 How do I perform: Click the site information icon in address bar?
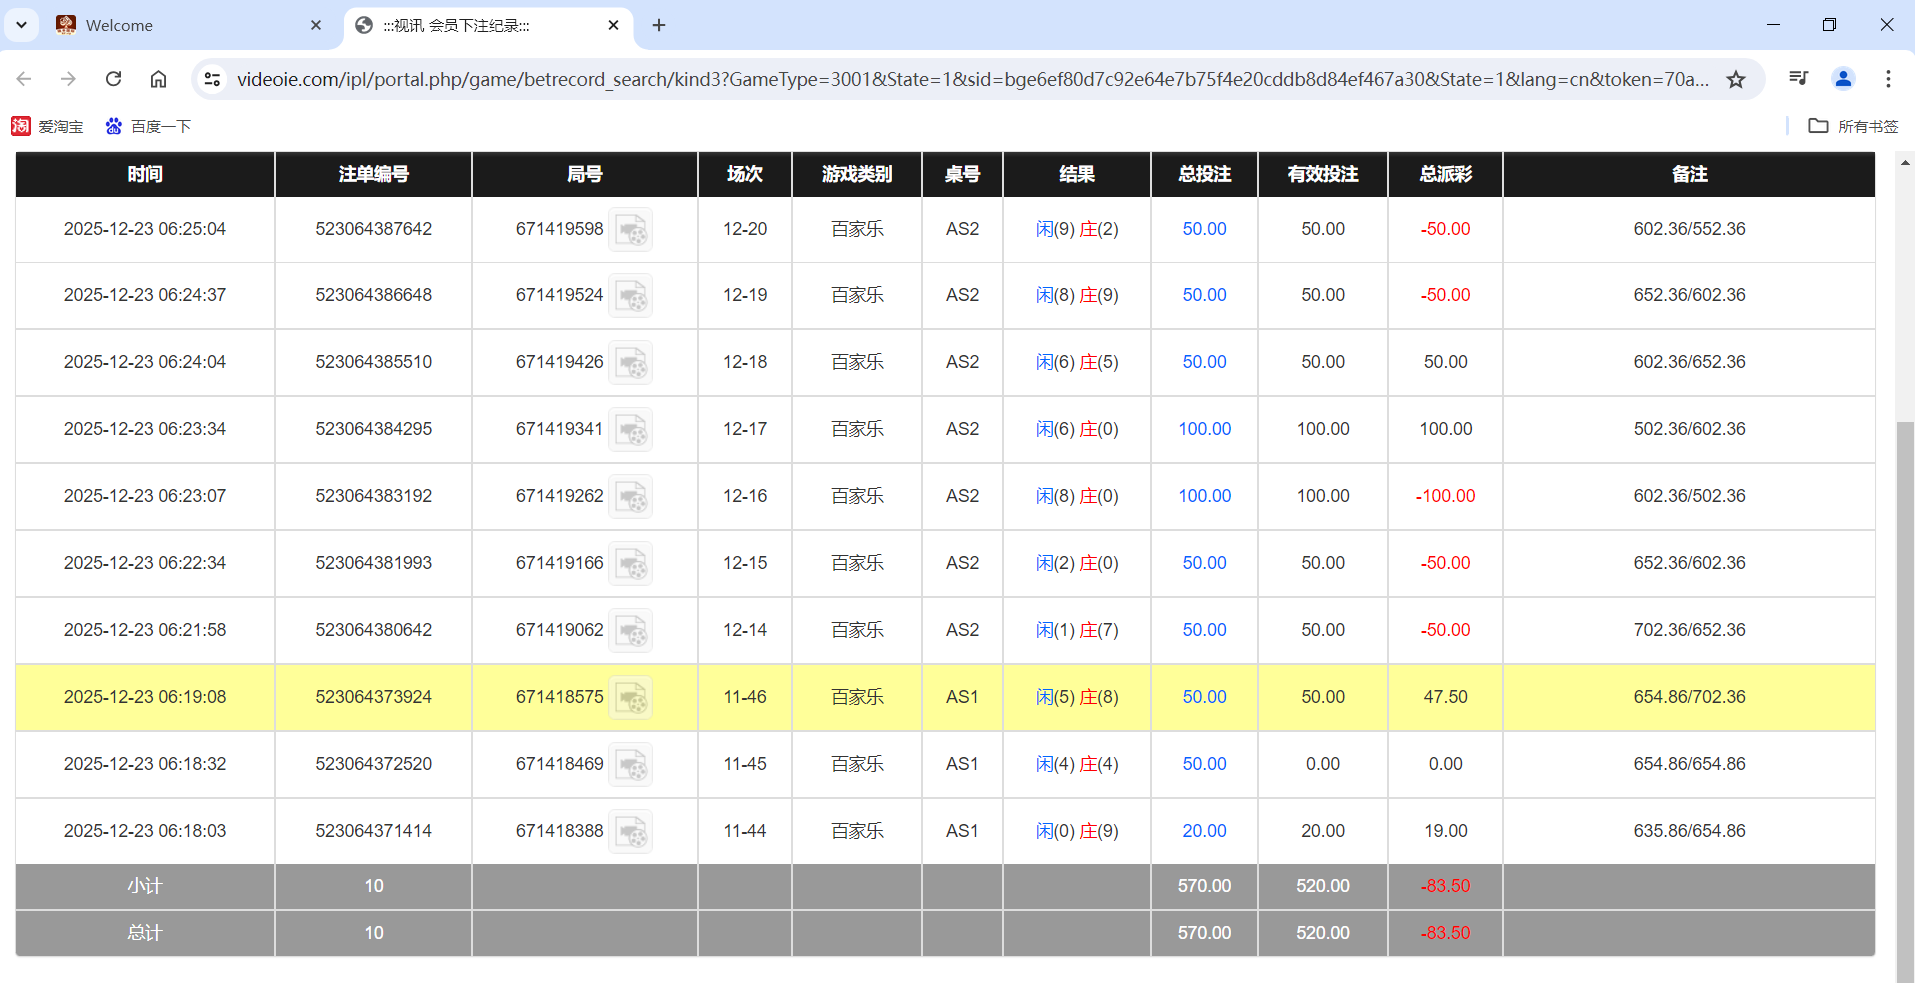tap(211, 78)
